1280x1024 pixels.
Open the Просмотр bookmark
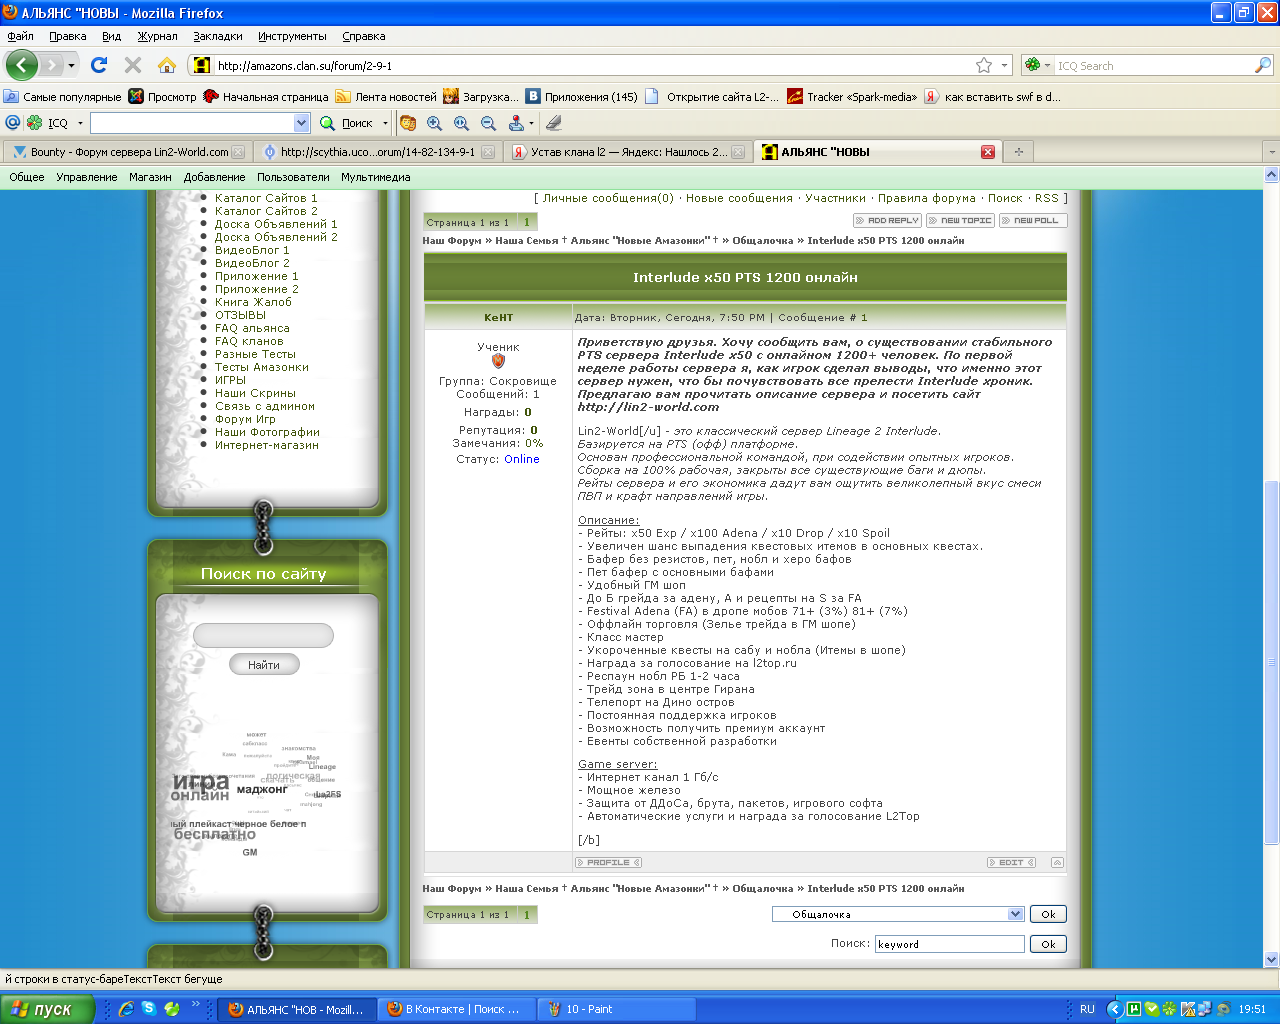click(x=163, y=97)
